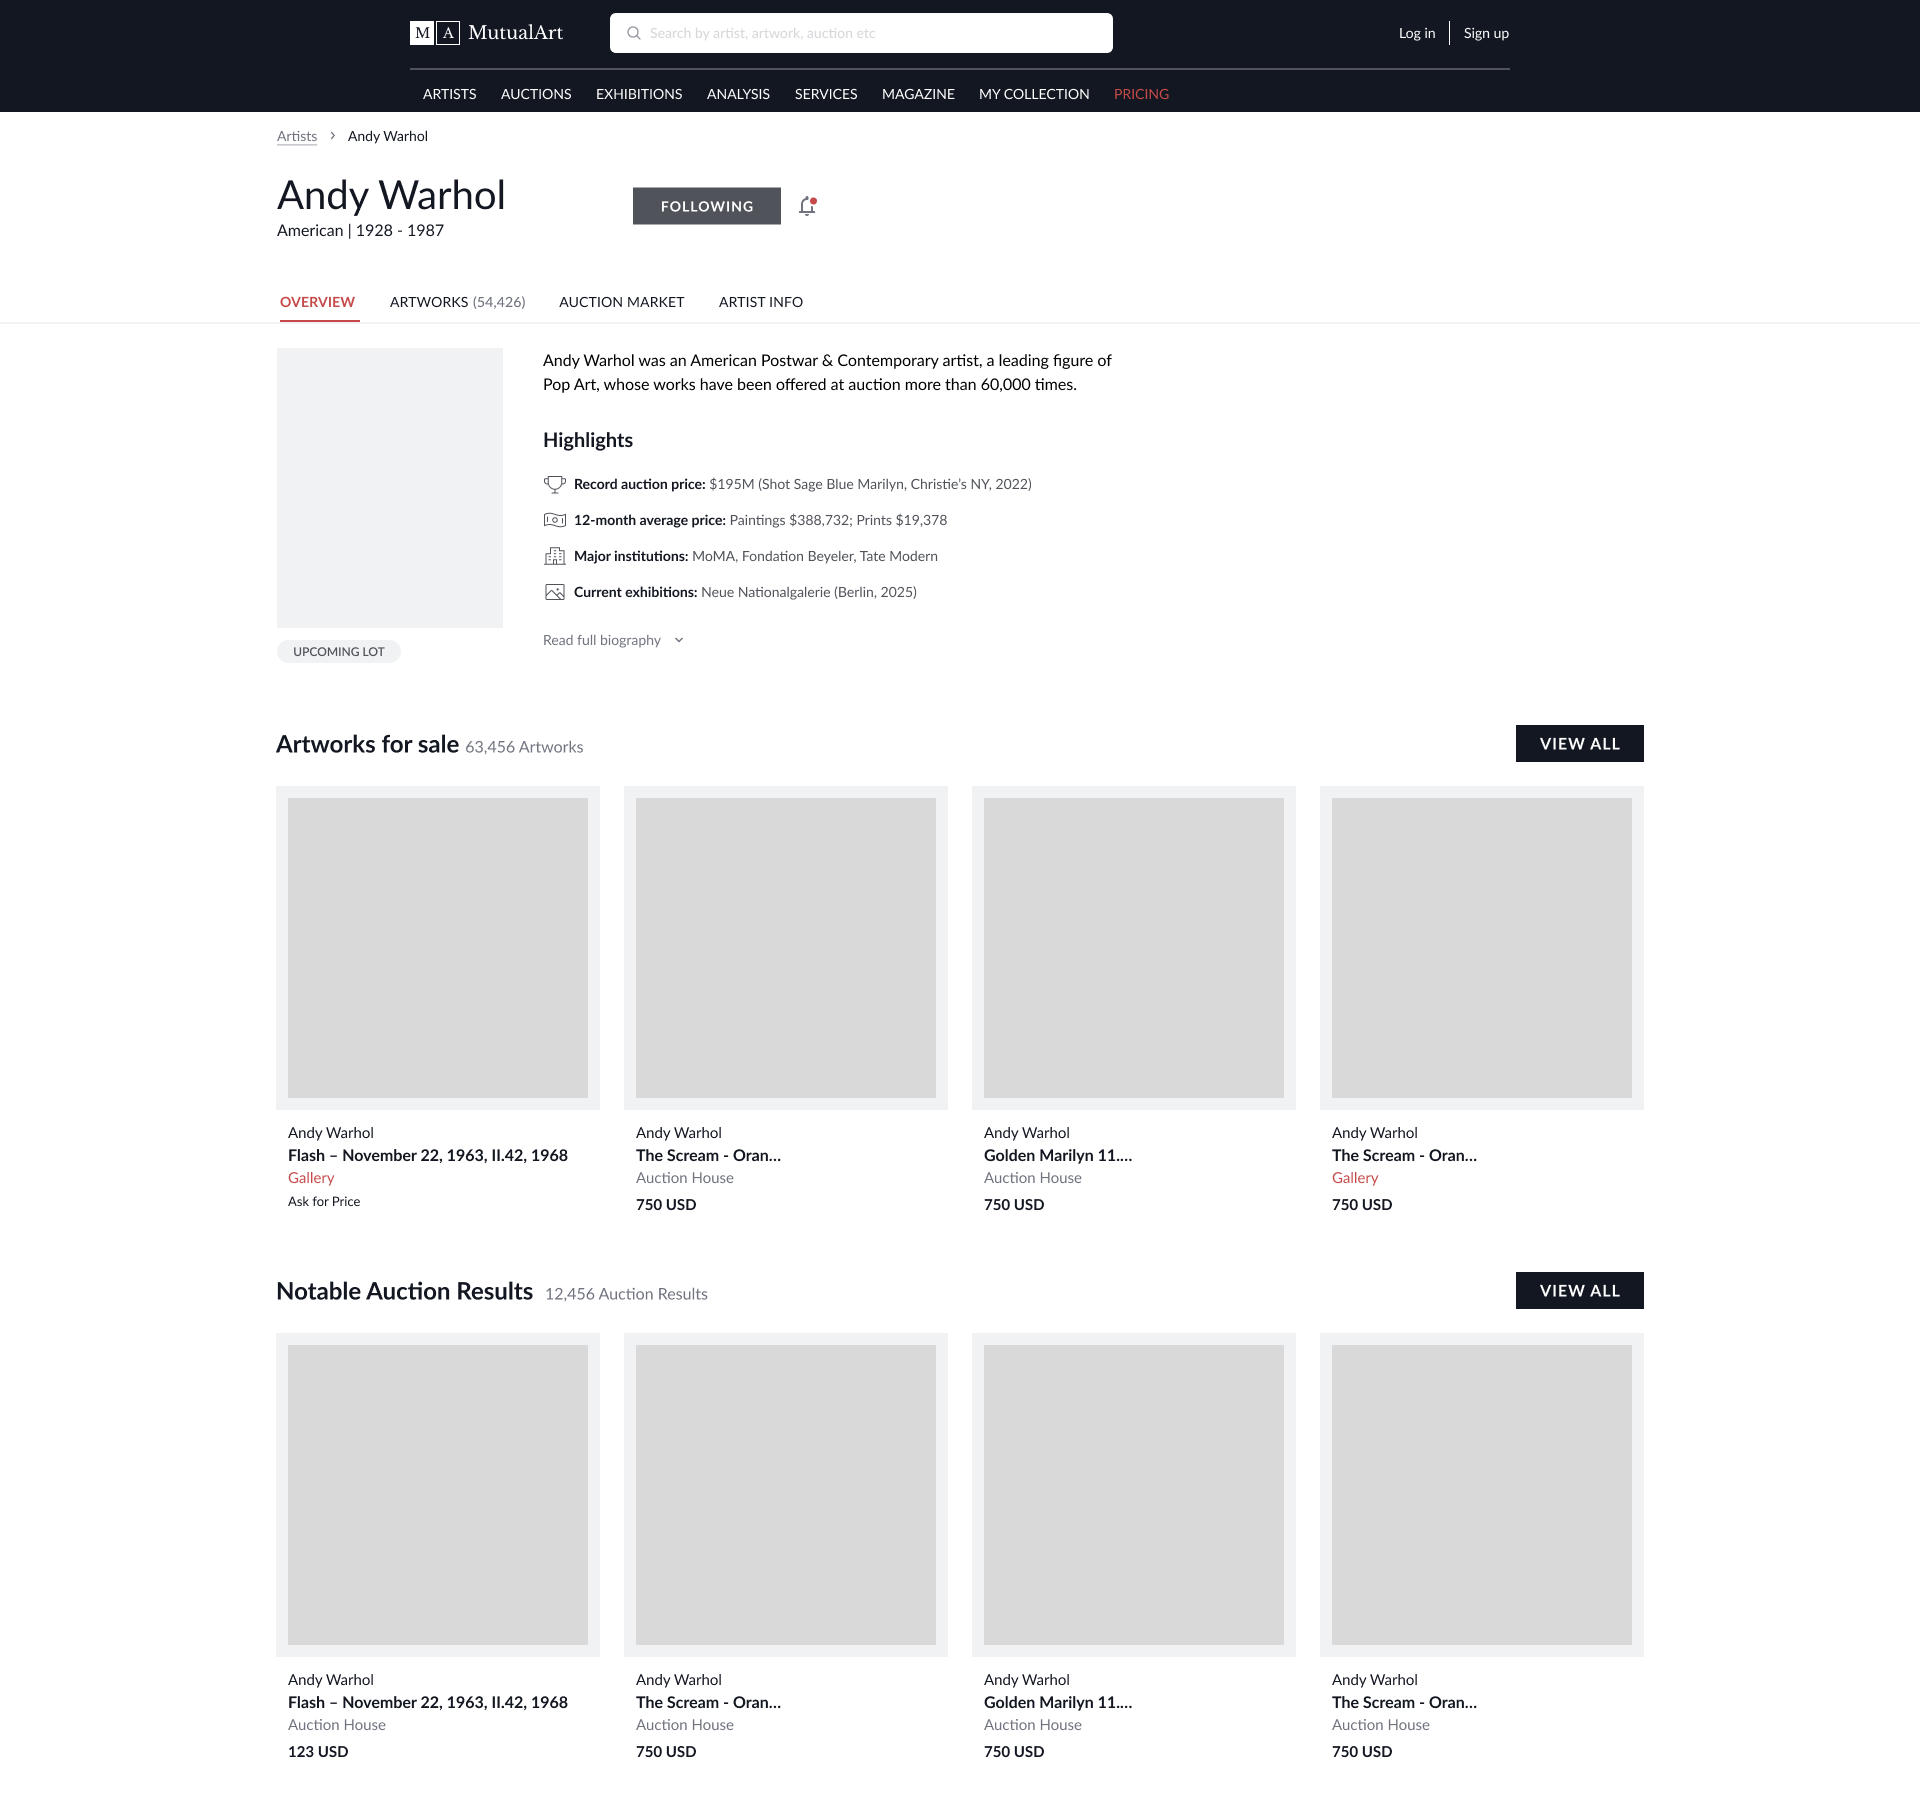Click the '123 USD' price in Notable Auction Results
Screen dimensions: 1920x1794
[318, 1752]
